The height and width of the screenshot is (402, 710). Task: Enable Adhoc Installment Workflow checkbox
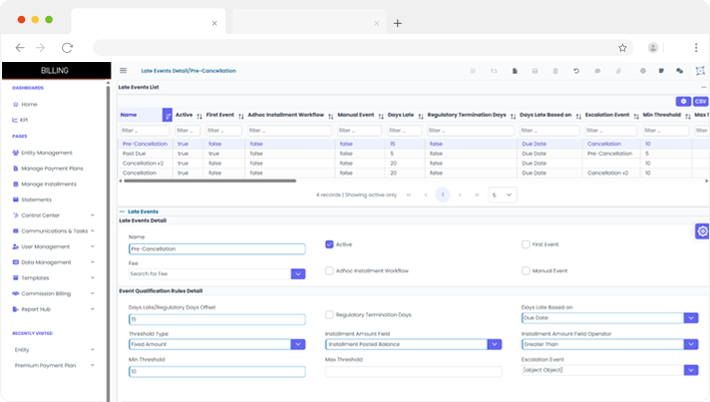pyautogui.click(x=329, y=271)
